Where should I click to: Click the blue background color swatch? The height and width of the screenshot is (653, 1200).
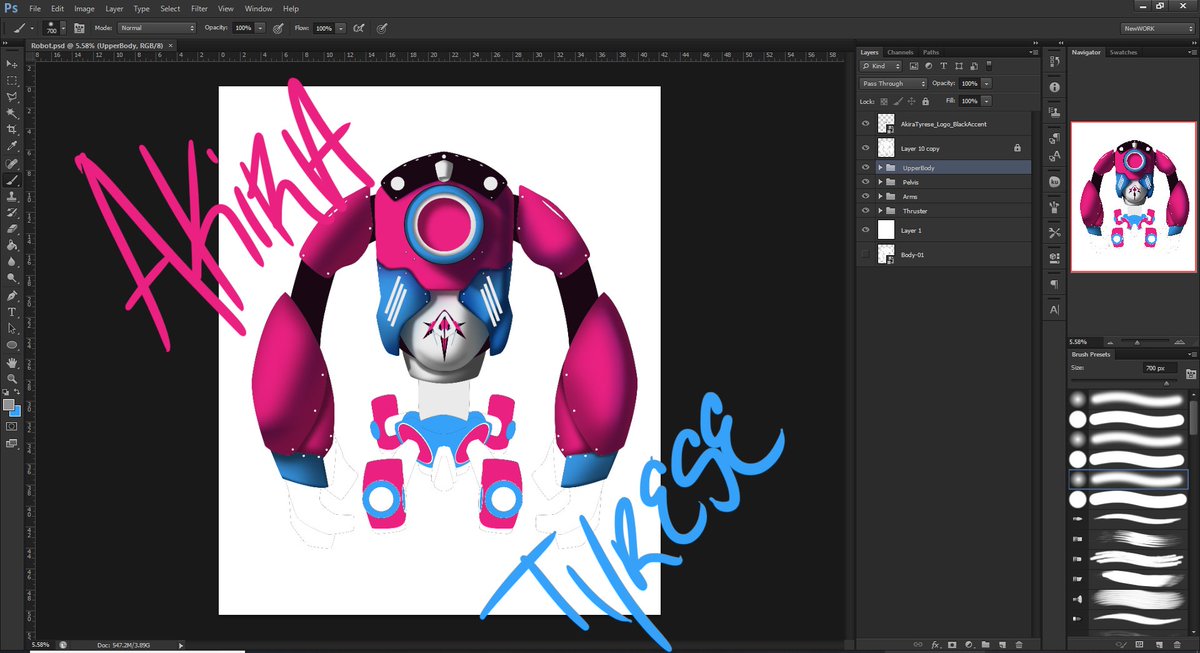point(16,411)
